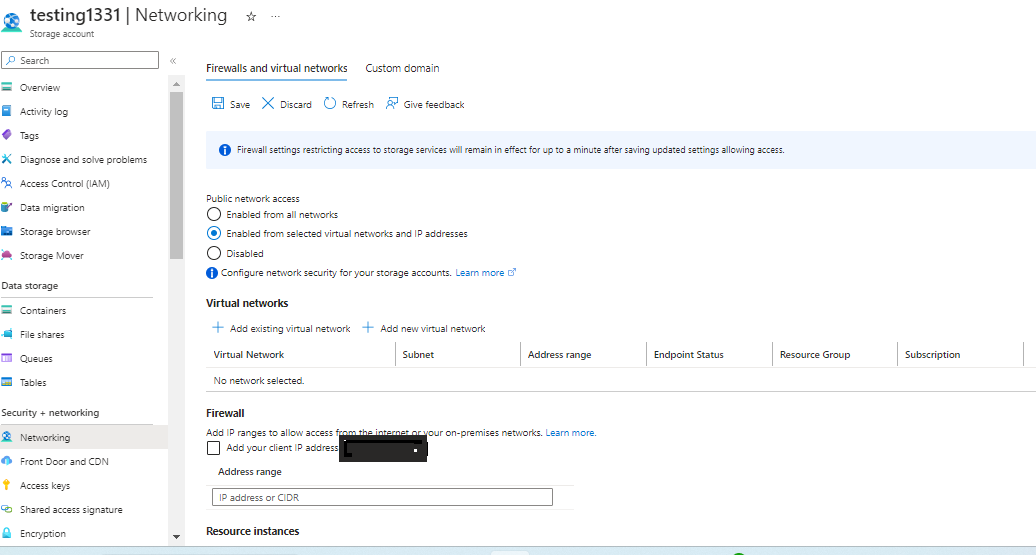
Task: Click the Refresh circular arrow icon
Action: 330,103
